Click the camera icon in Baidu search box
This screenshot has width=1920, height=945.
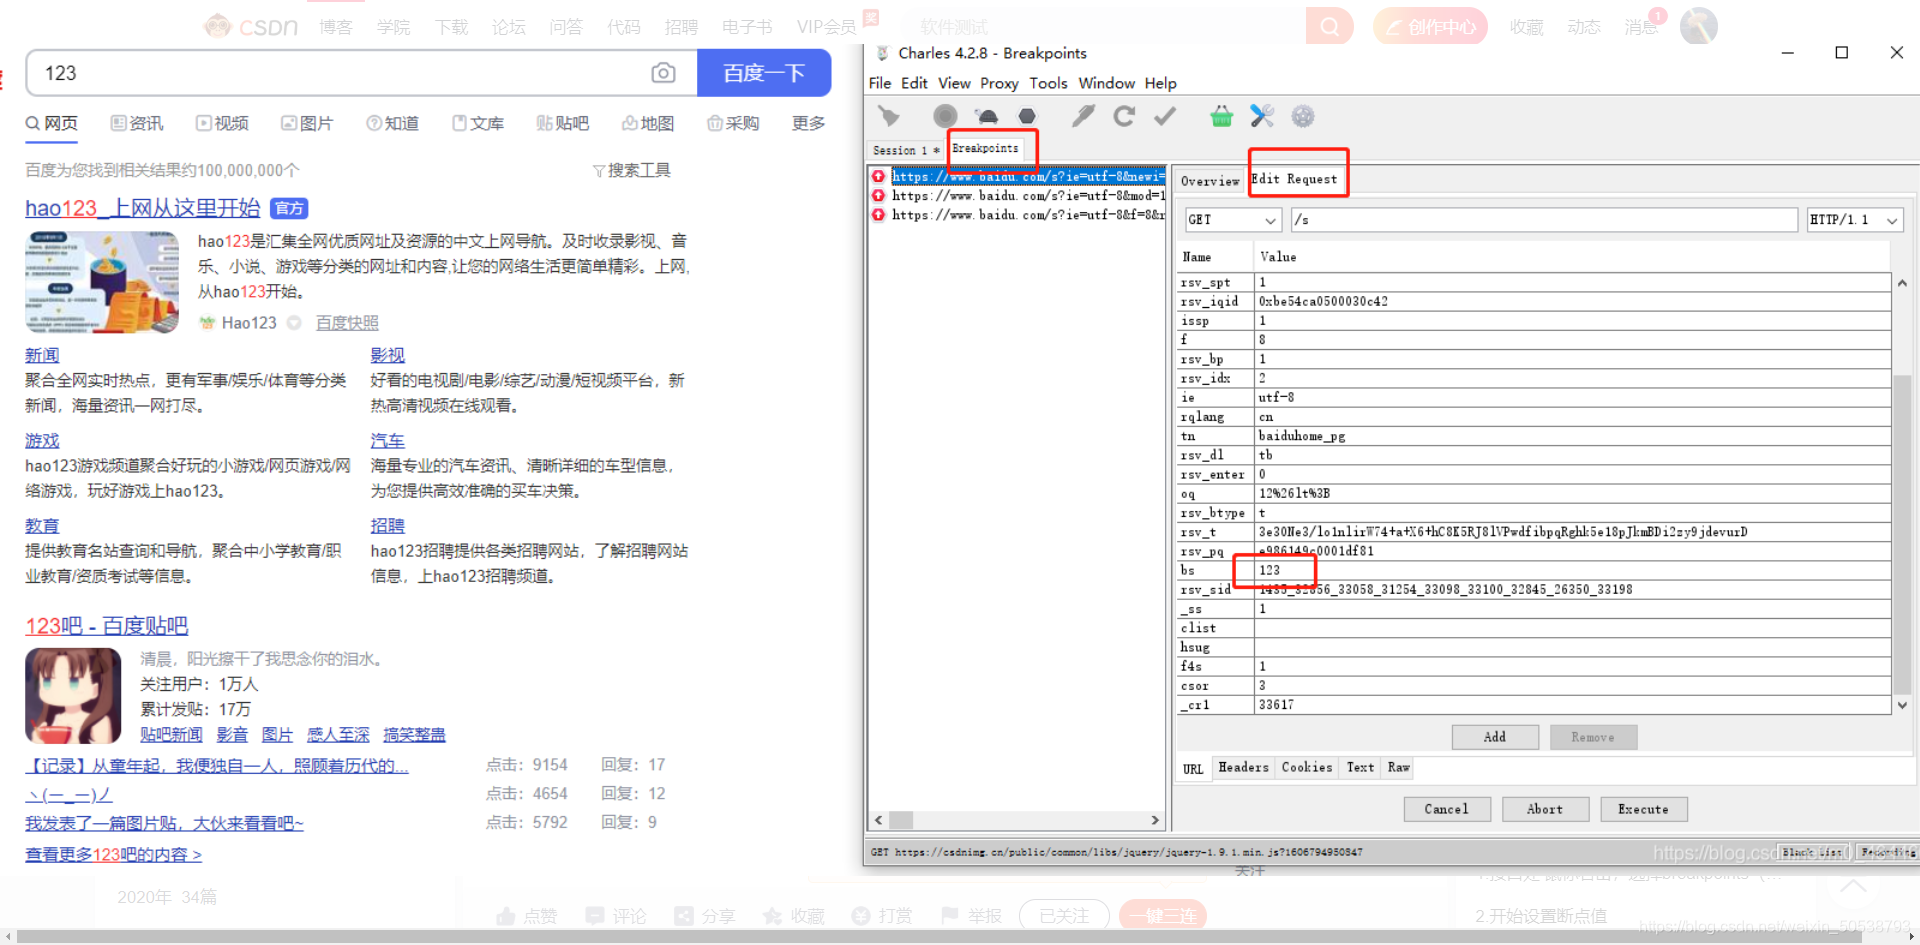point(663,73)
